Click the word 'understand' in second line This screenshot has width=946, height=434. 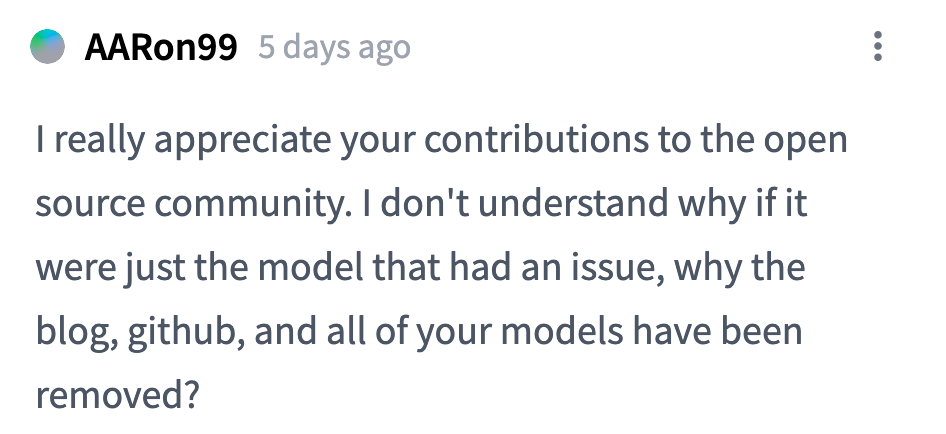pyautogui.click(x=573, y=203)
